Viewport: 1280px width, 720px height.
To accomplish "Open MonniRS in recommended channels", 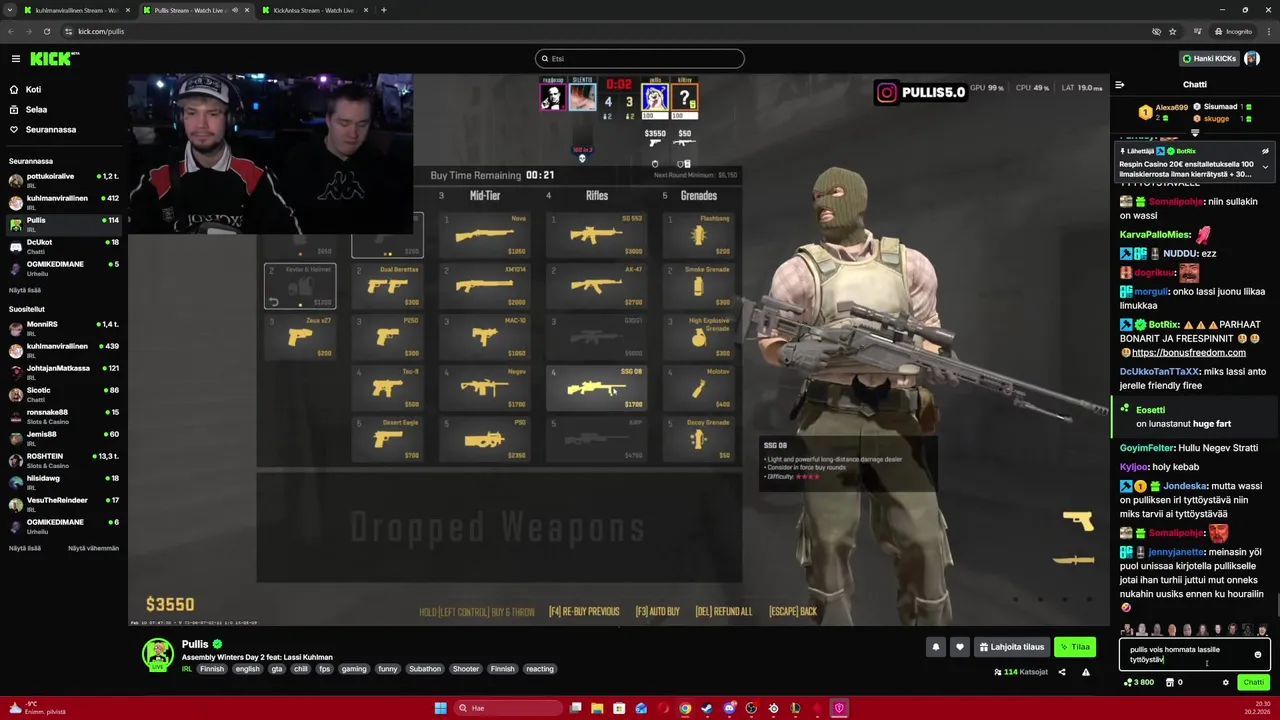I will [x=64, y=328].
